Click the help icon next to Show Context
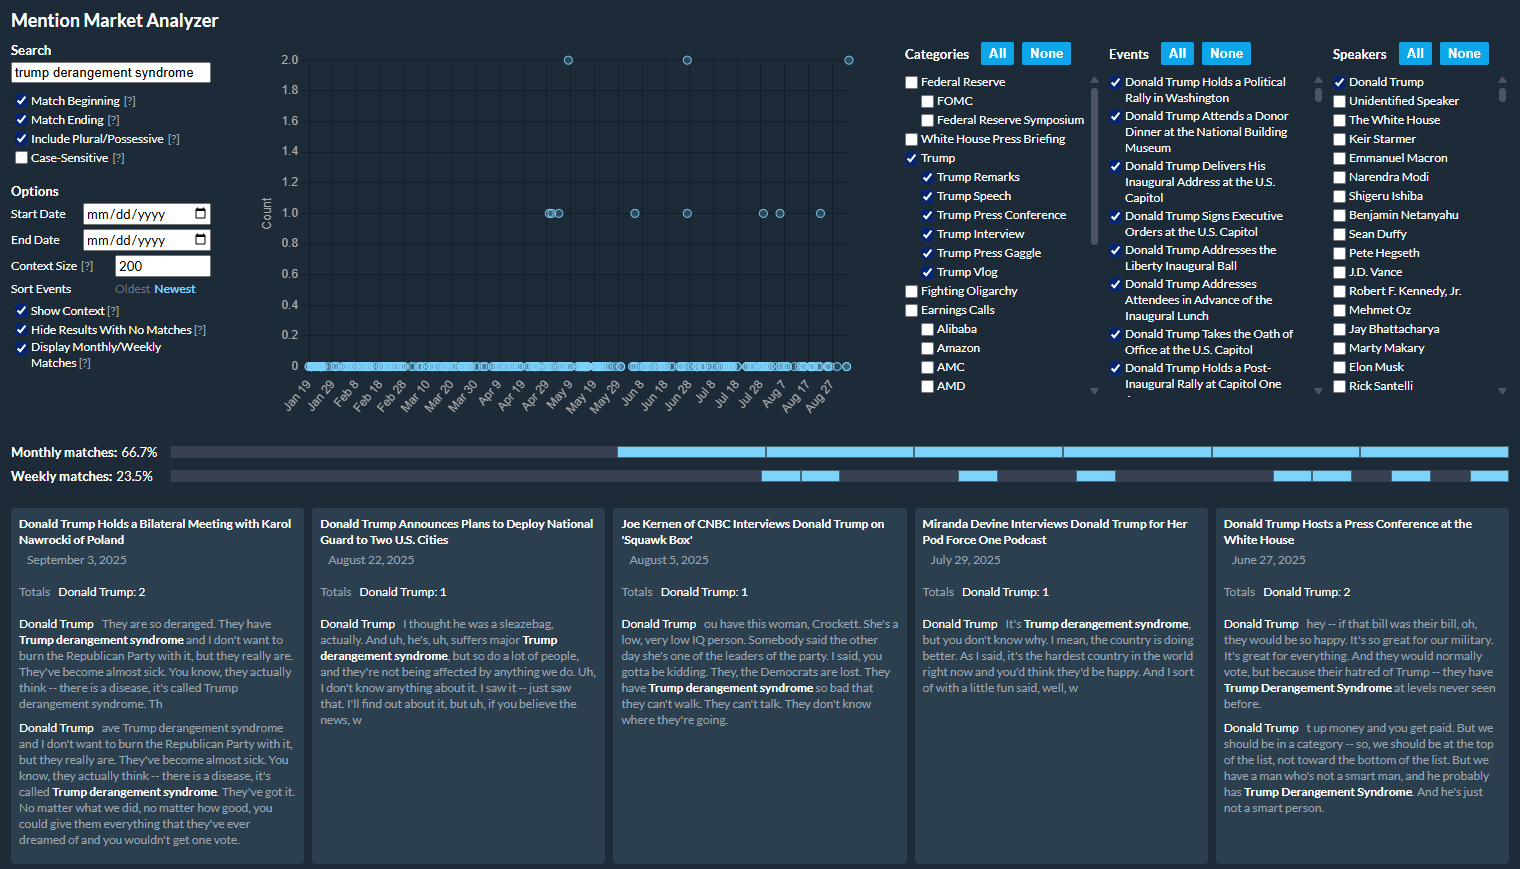Image resolution: width=1520 pixels, height=869 pixels. coord(113,311)
